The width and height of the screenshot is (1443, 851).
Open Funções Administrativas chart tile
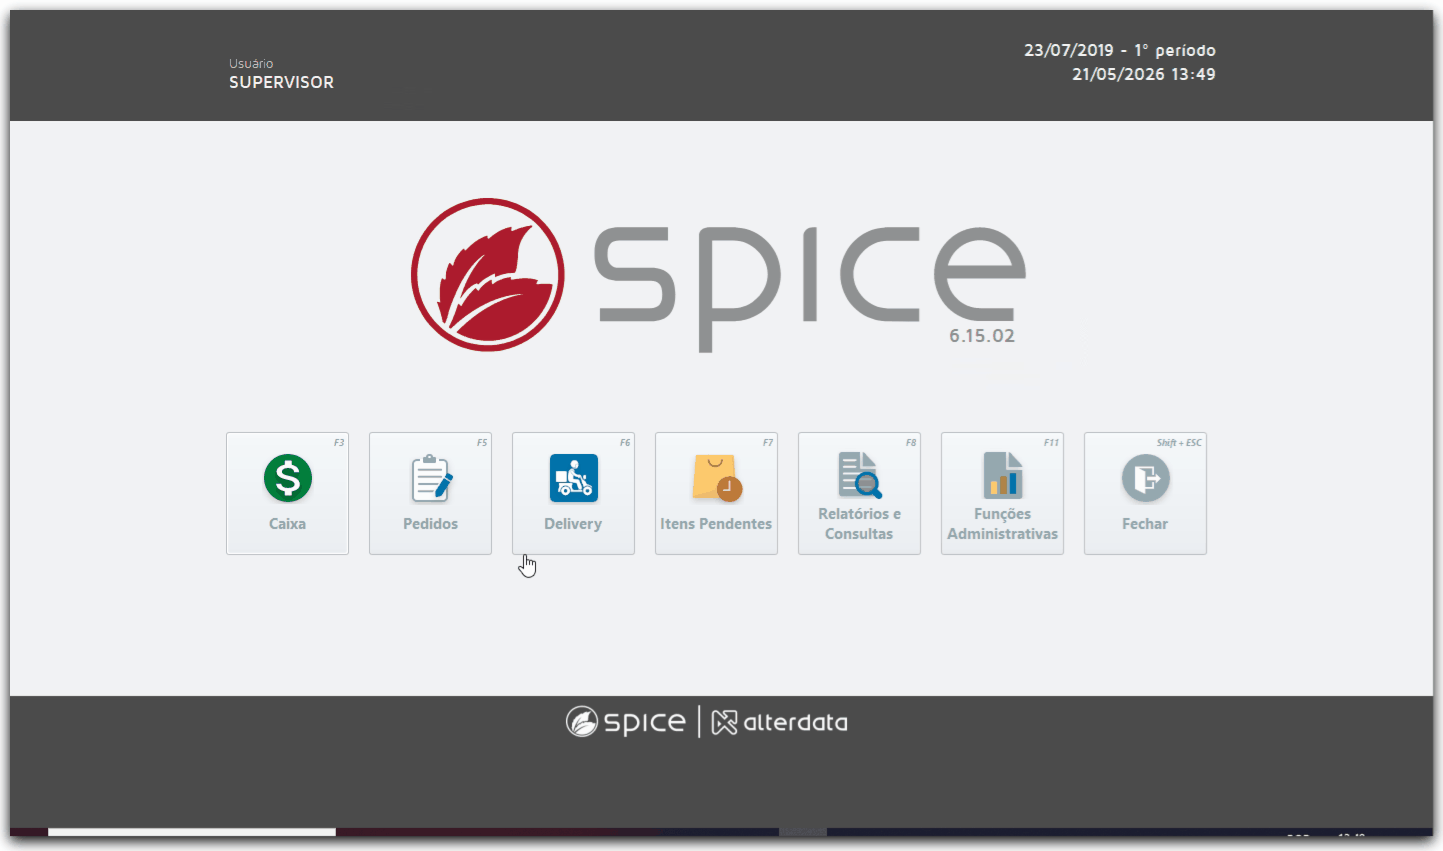[1002, 493]
